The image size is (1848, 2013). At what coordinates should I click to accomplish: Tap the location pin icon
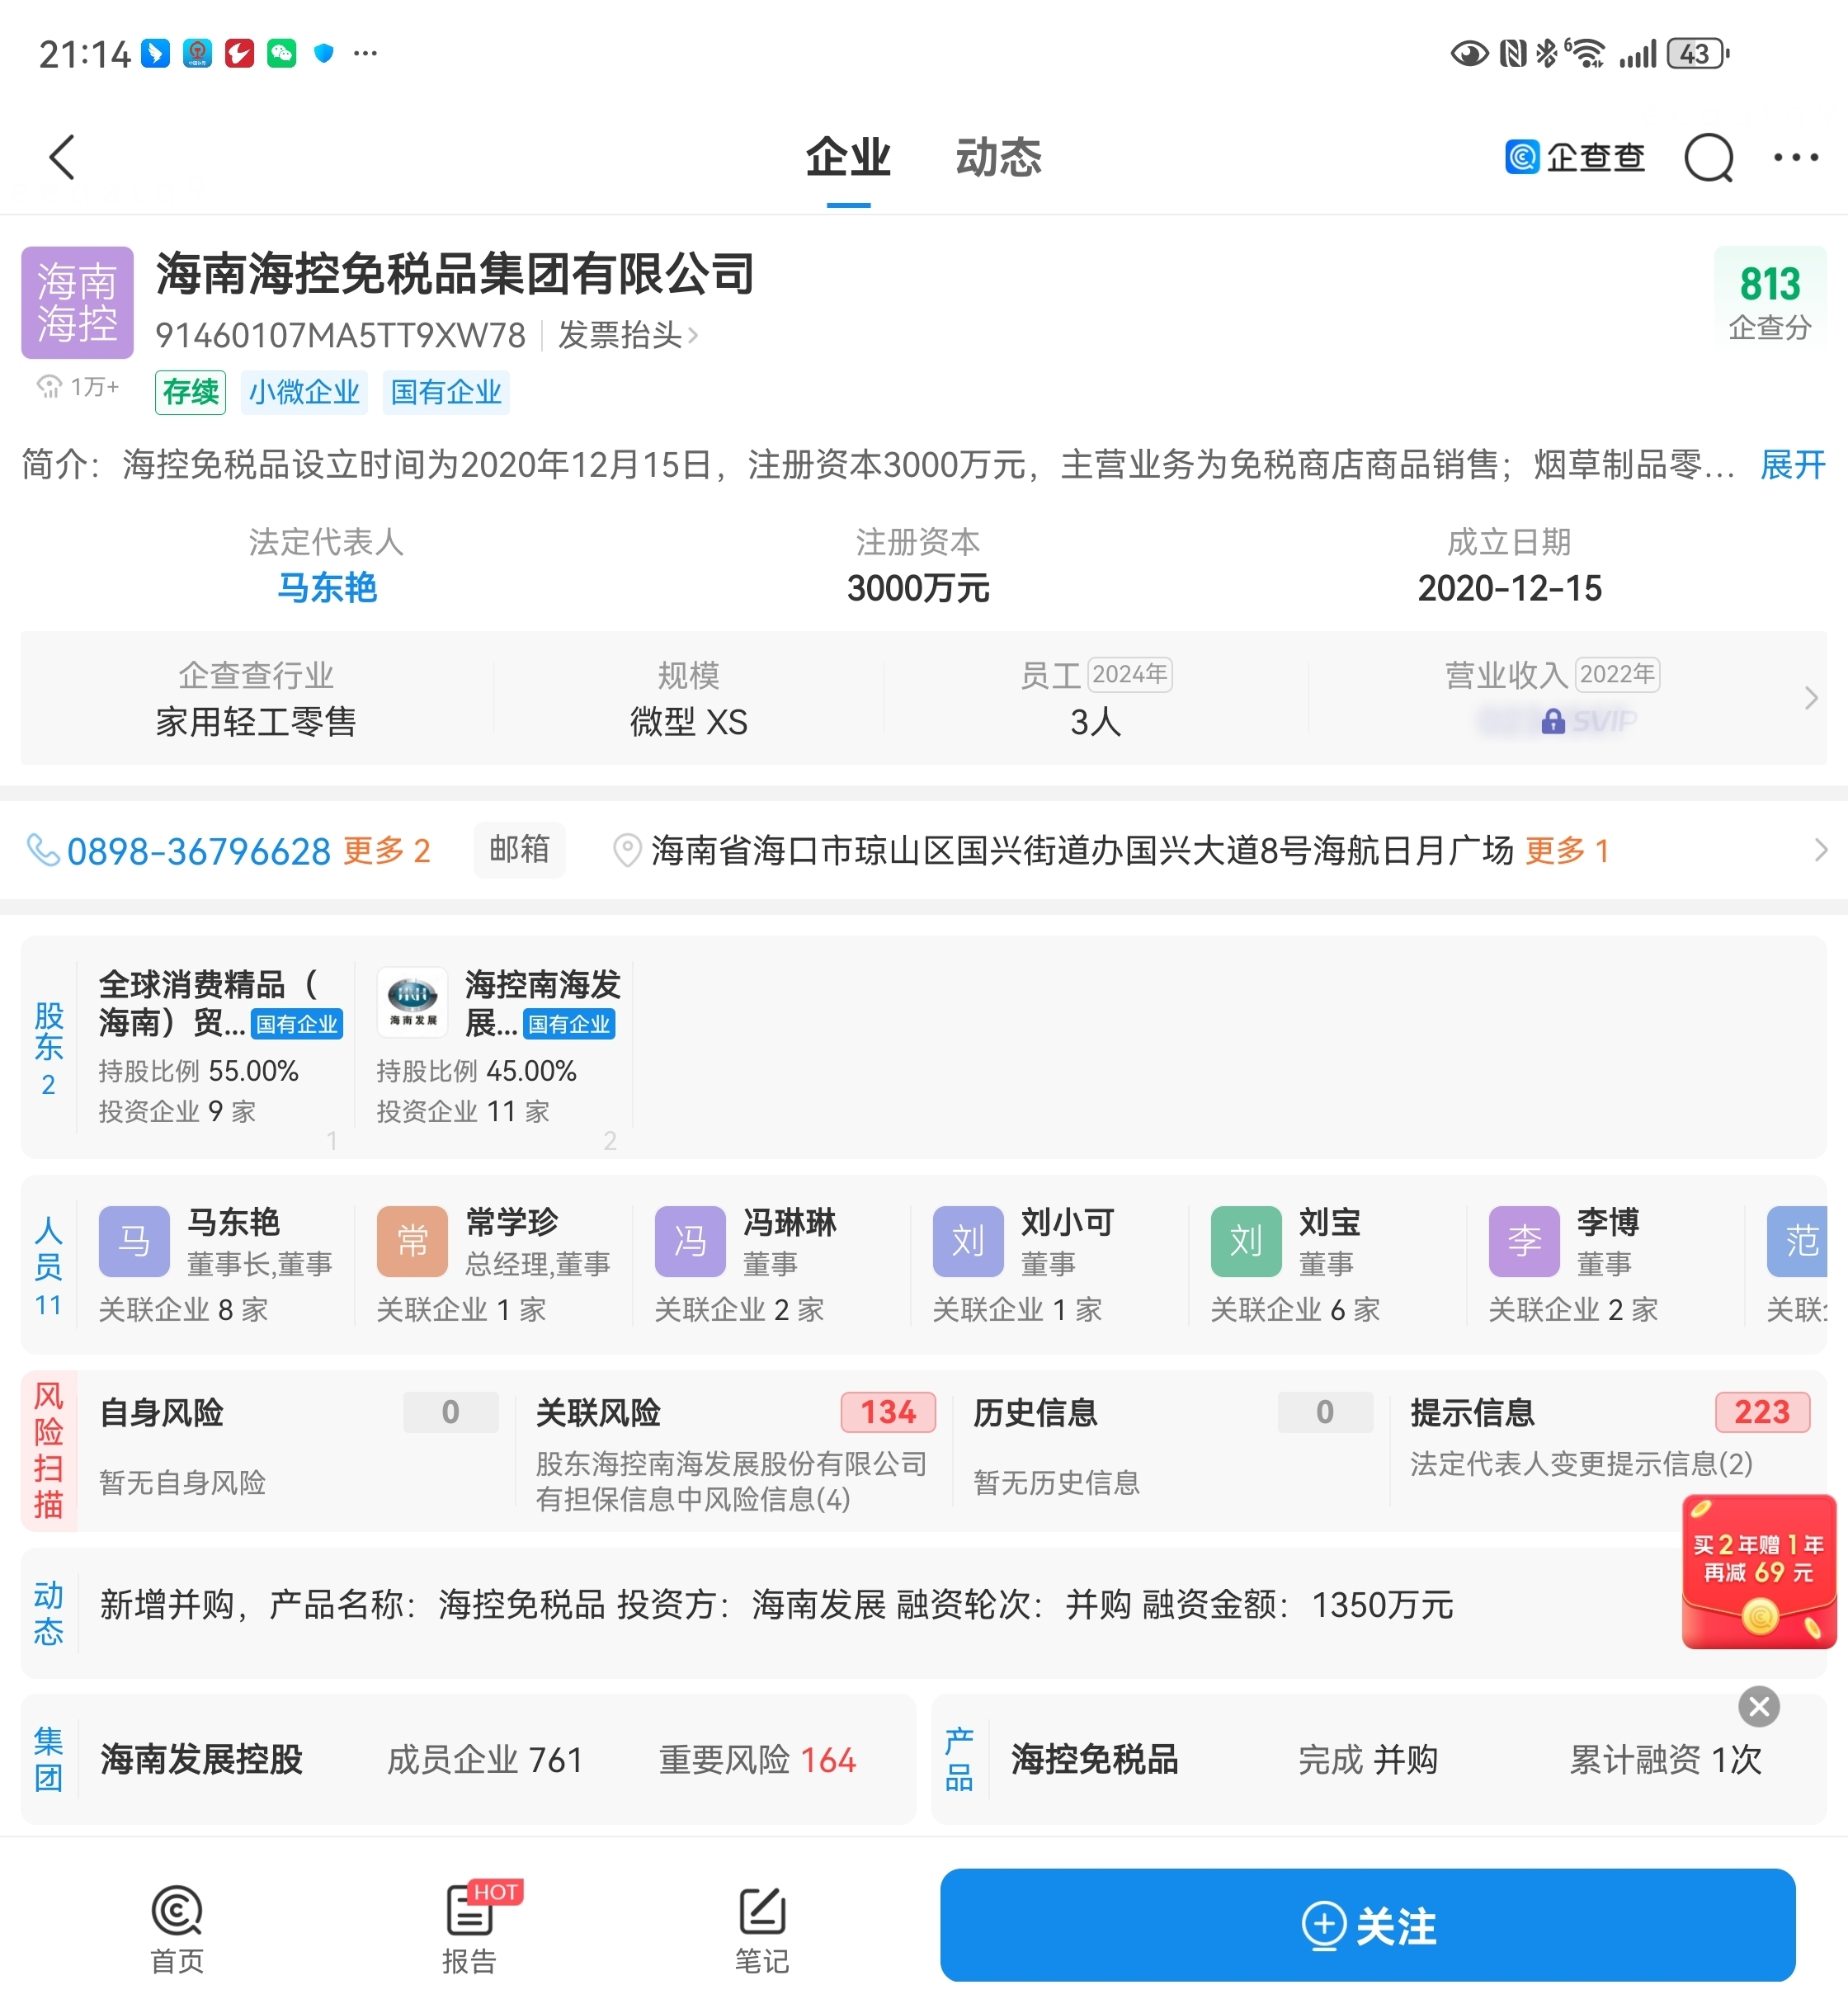pos(627,851)
